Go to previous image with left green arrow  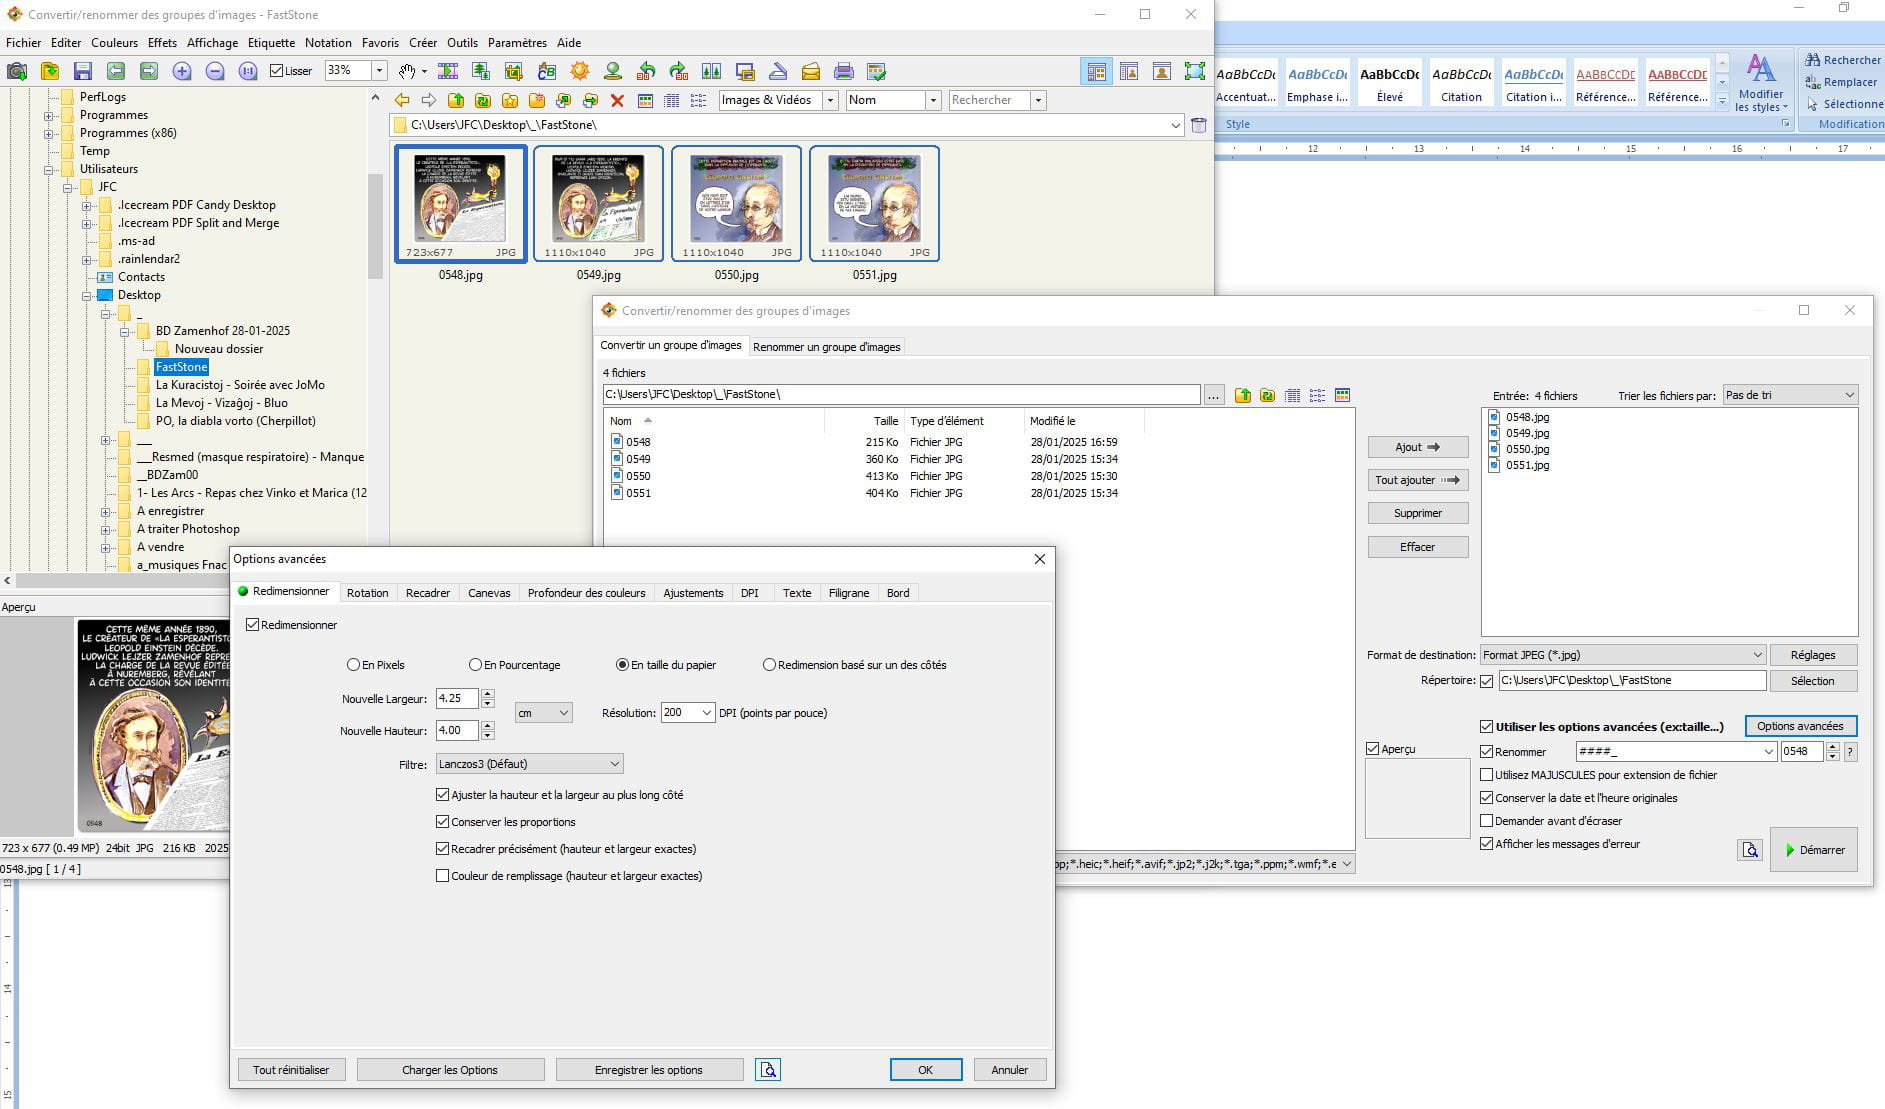pos(116,71)
